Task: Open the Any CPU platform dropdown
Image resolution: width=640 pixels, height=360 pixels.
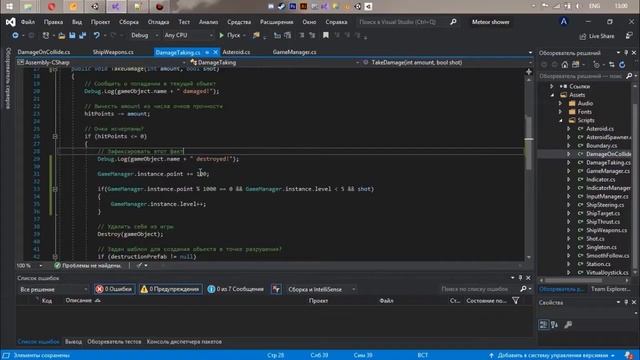Action: click(x=188, y=36)
